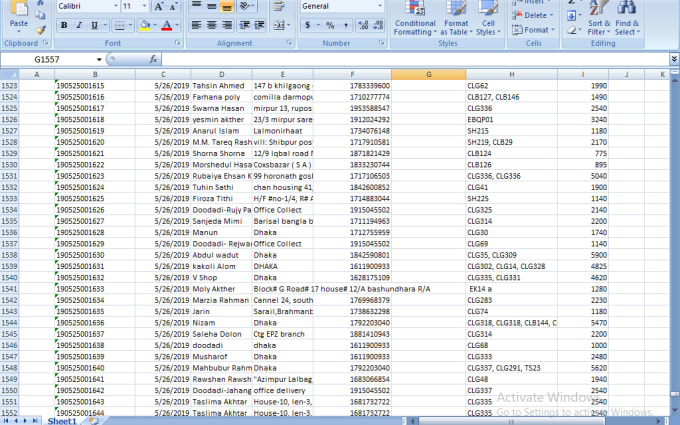Click the Increase Decimal icon
The width and height of the screenshot is (680, 425).
click(x=363, y=25)
